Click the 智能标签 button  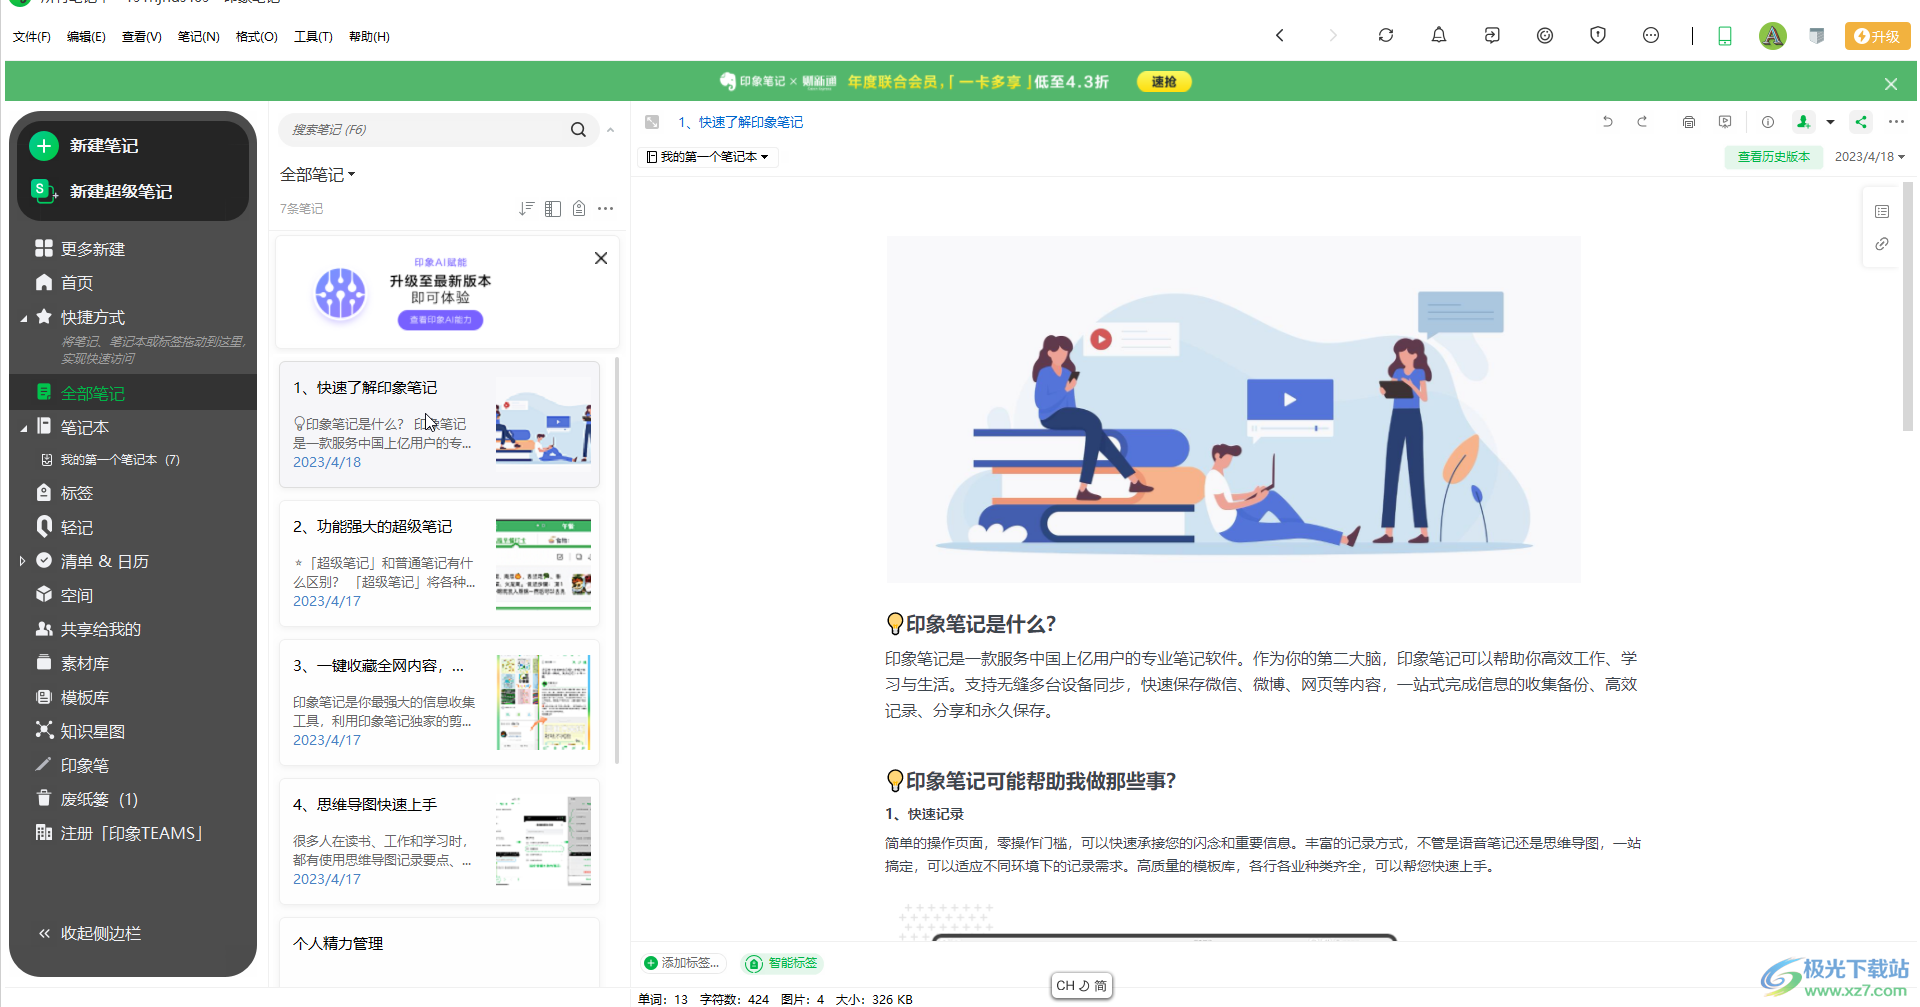point(782,963)
